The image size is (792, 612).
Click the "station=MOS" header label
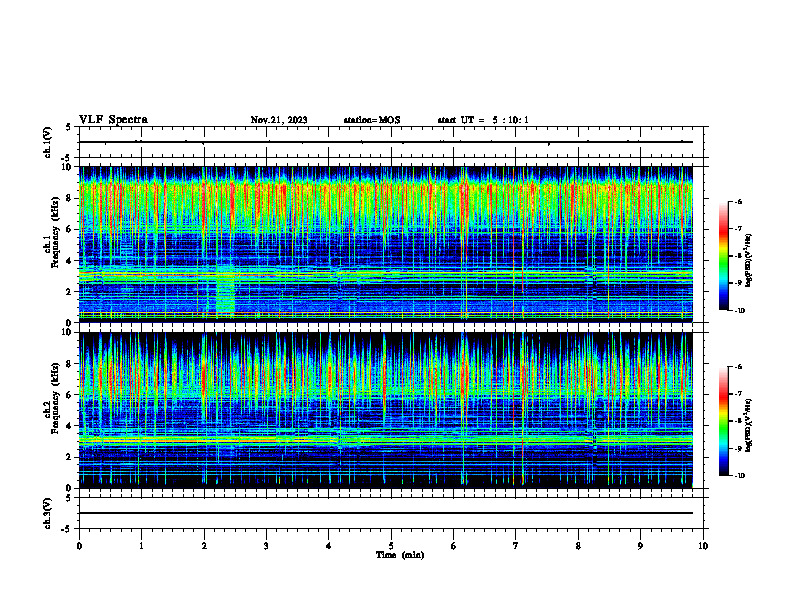coord(372,120)
